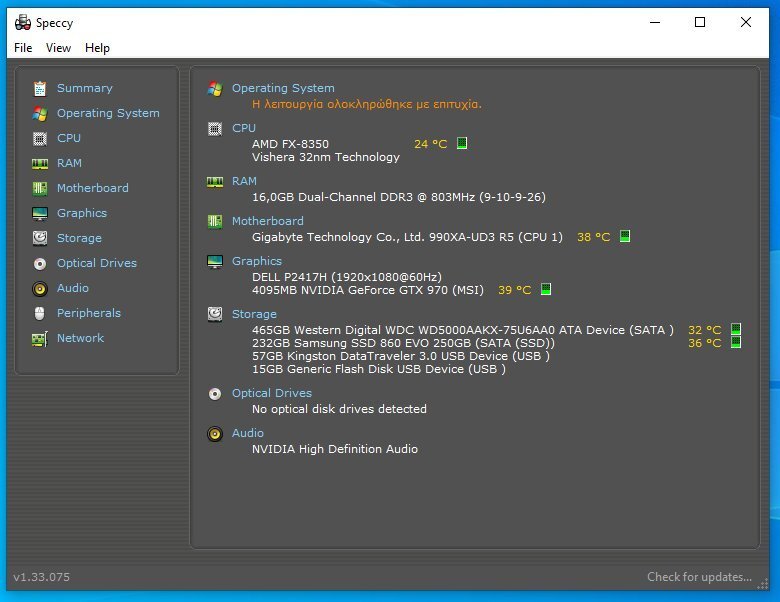Click the Operating System flag icon in sidebar
780x602 pixels.
(40, 113)
